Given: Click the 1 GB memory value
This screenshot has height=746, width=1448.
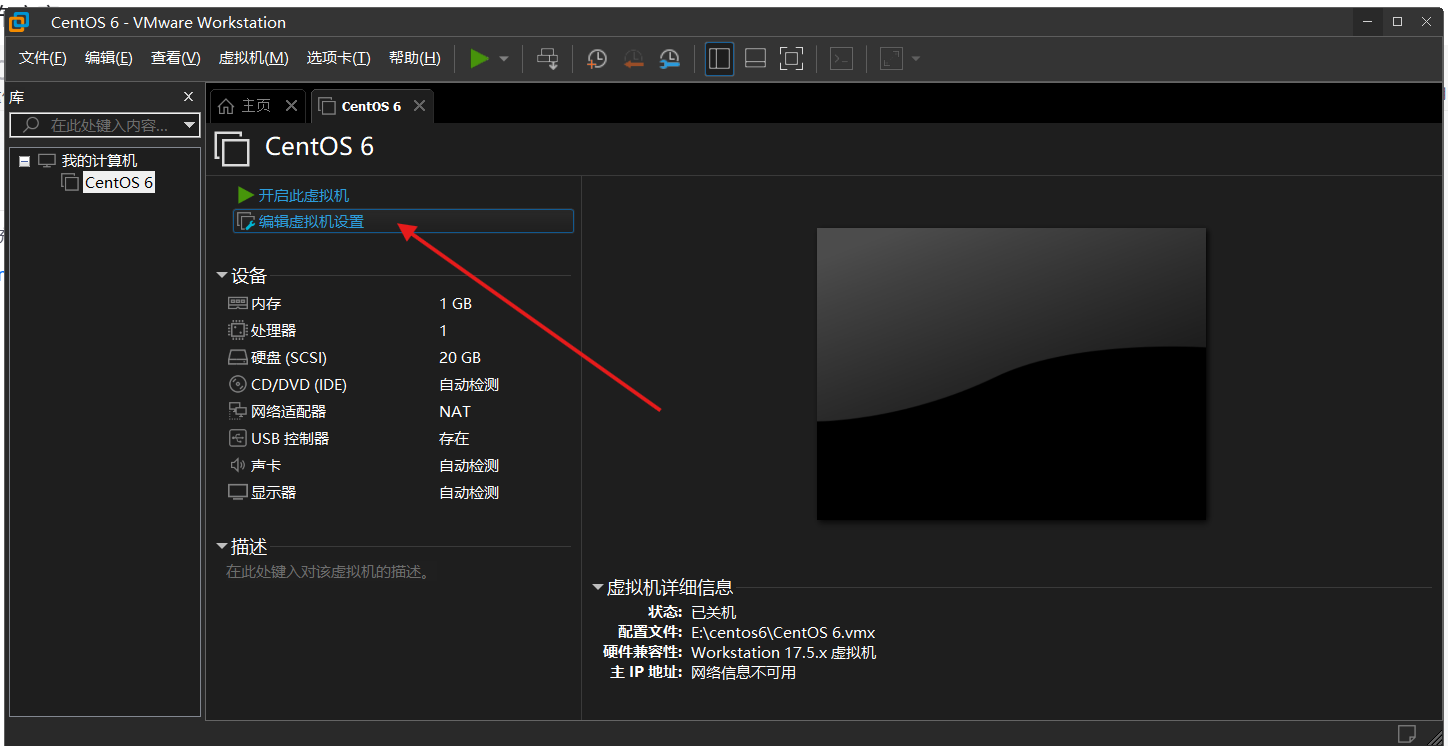Looking at the screenshot, I should point(455,303).
